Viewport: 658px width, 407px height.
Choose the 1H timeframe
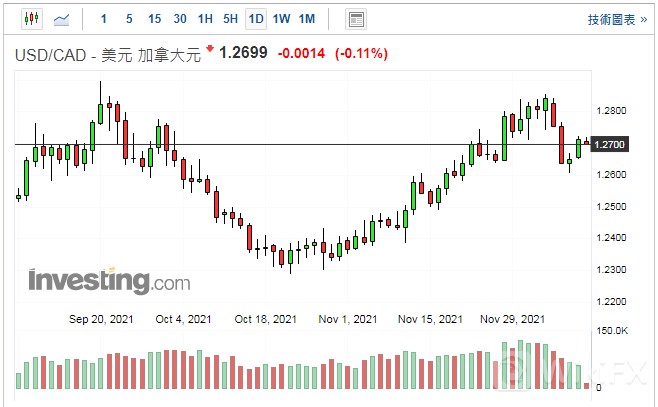[205, 19]
